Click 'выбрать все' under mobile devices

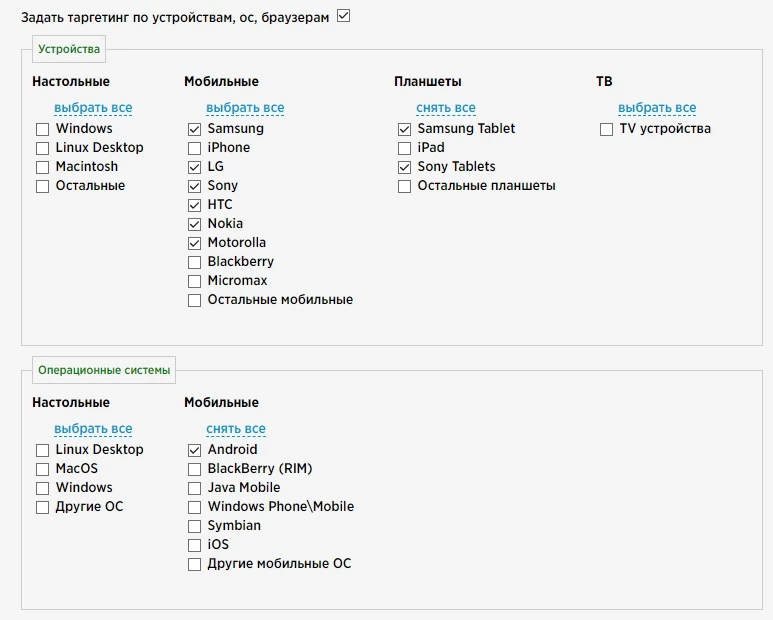(x=245, y=107)
